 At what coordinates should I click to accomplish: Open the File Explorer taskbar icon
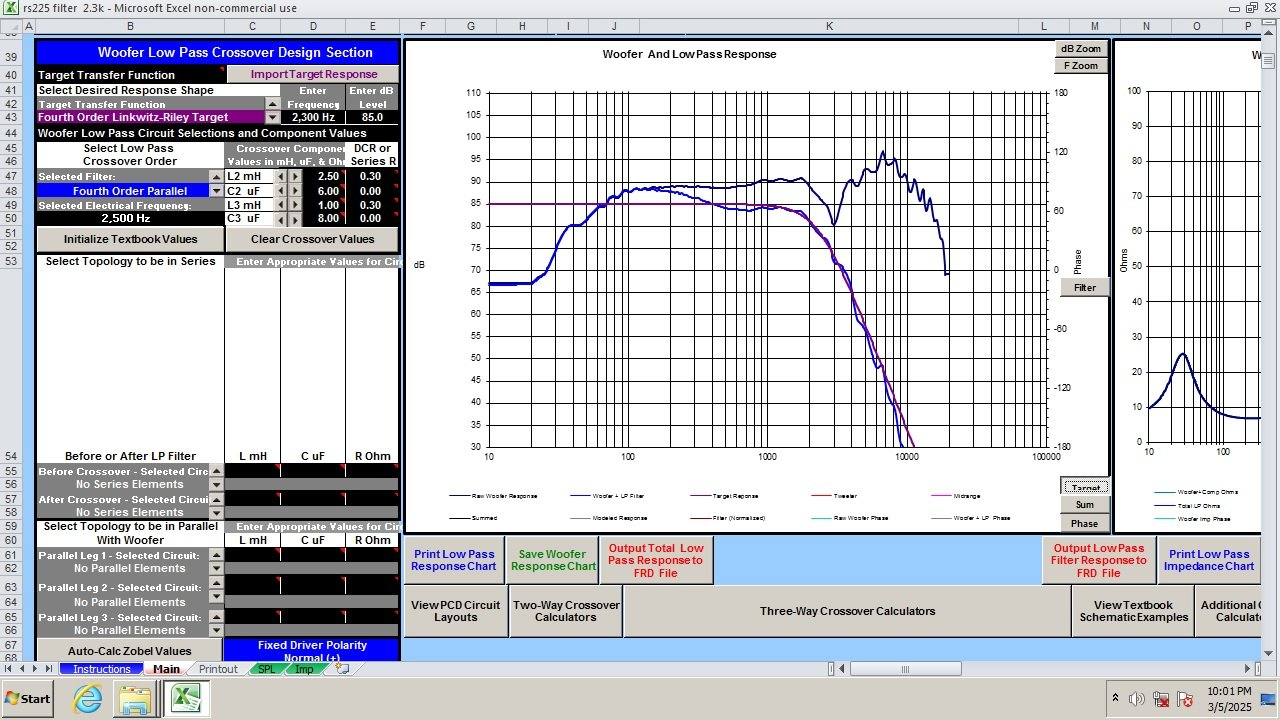136,698
